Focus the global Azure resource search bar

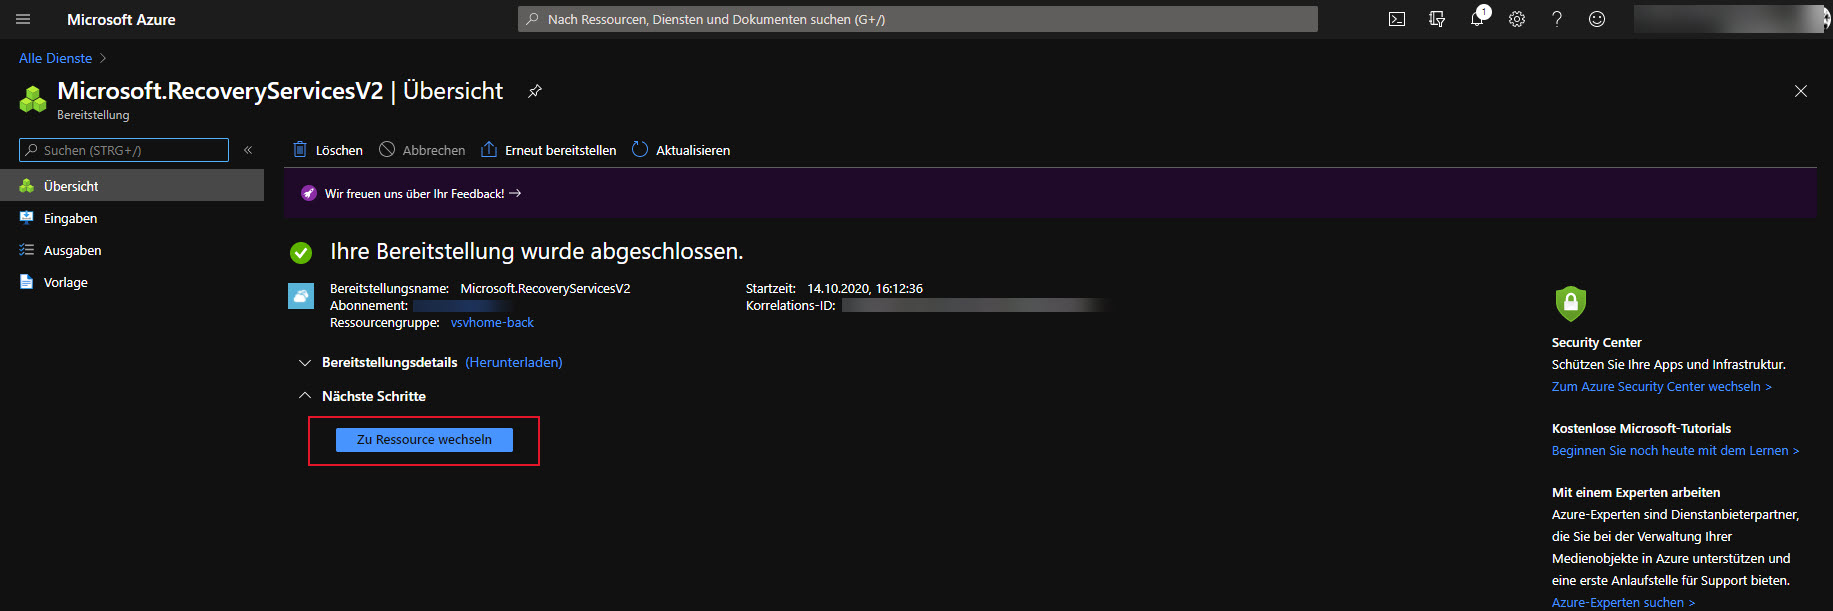pyautogui.click(x=918, y=19)
